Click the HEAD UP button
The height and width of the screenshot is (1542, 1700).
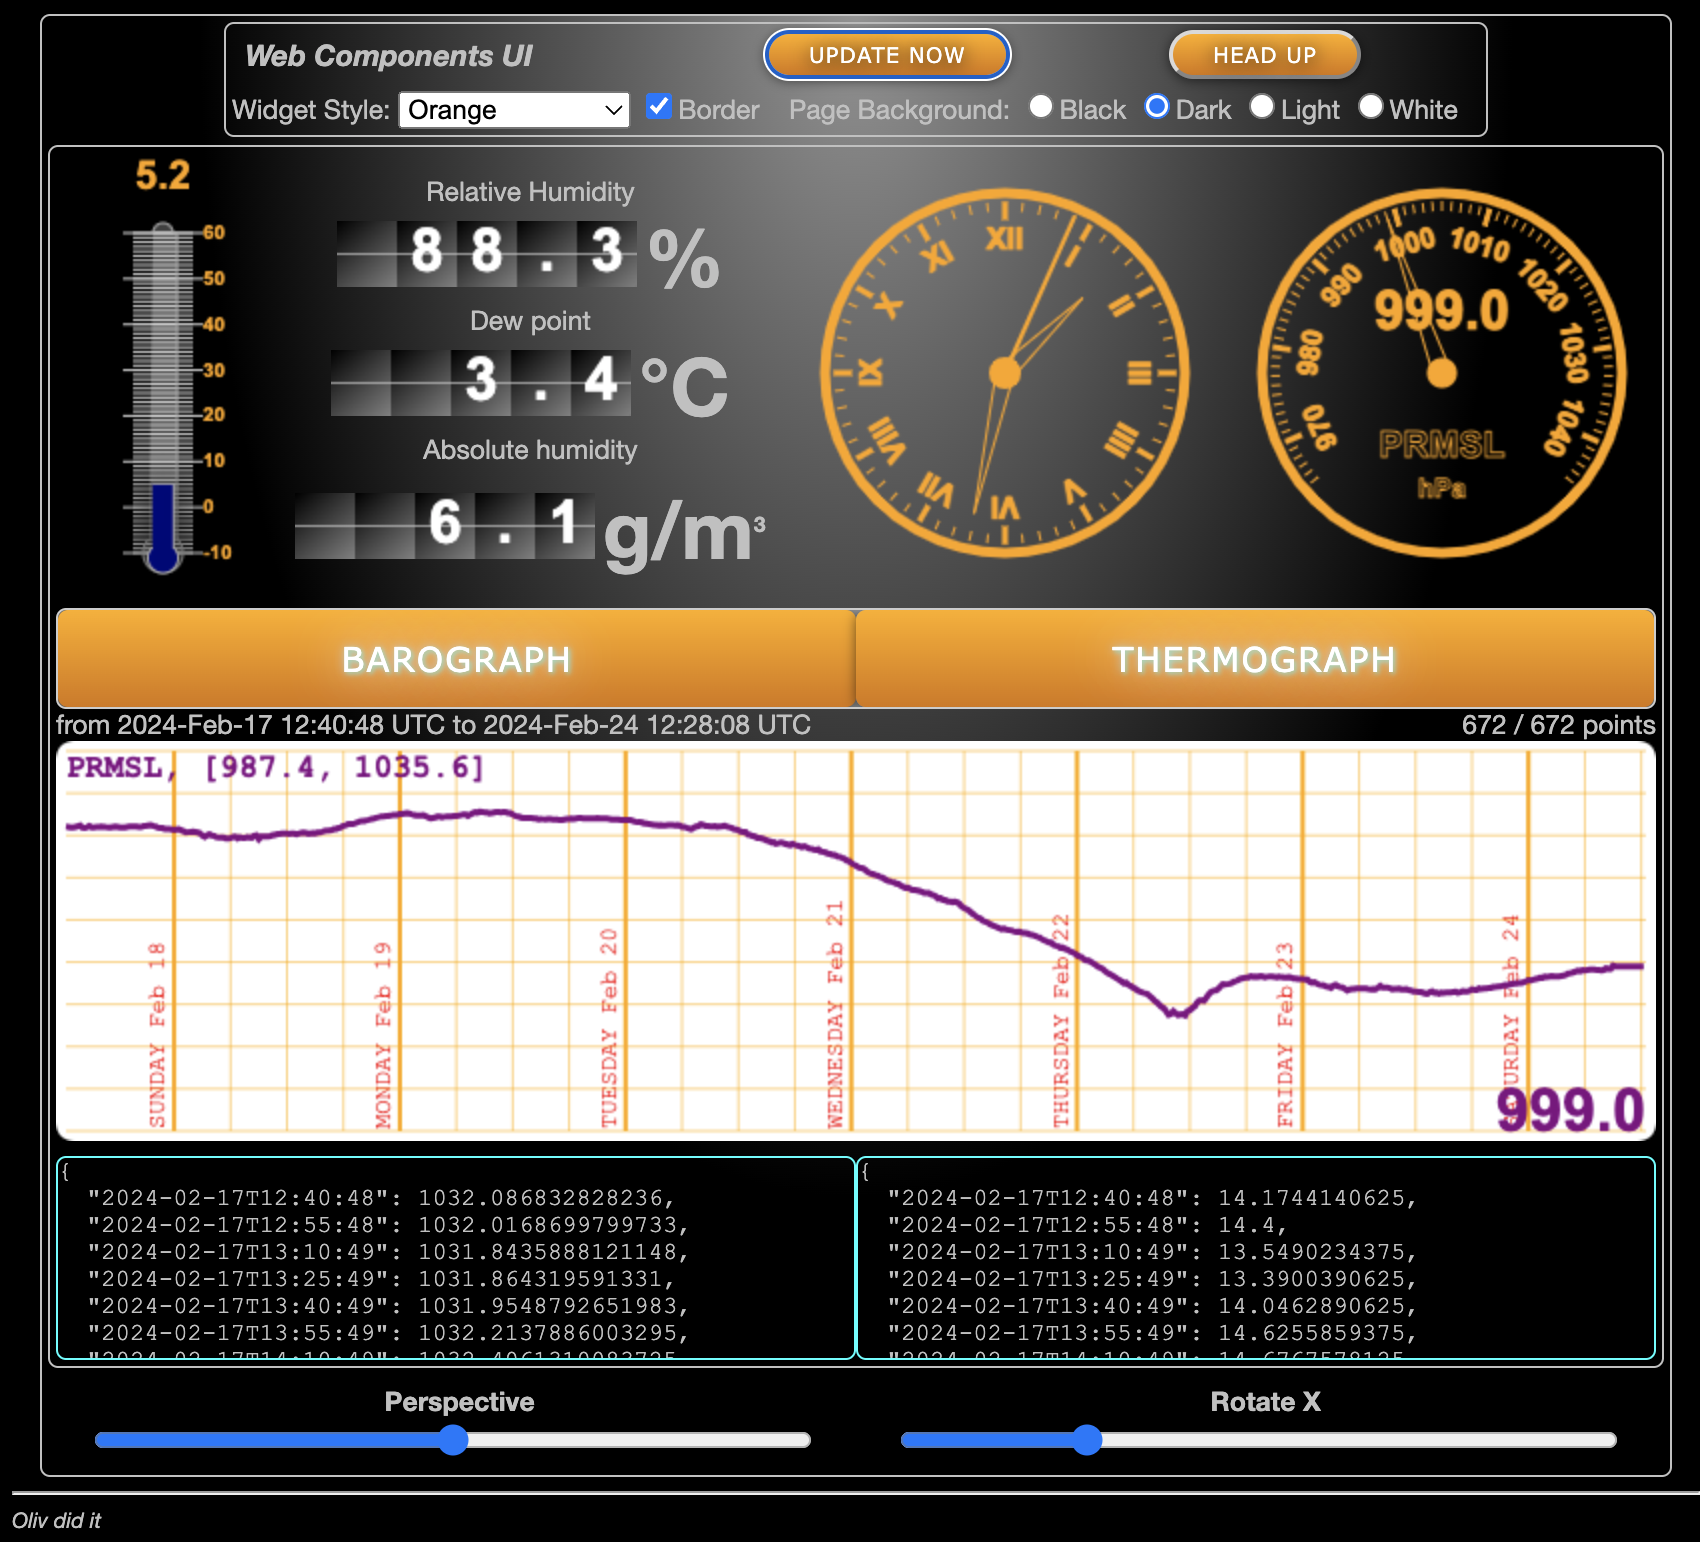[x=1264, y=55]
